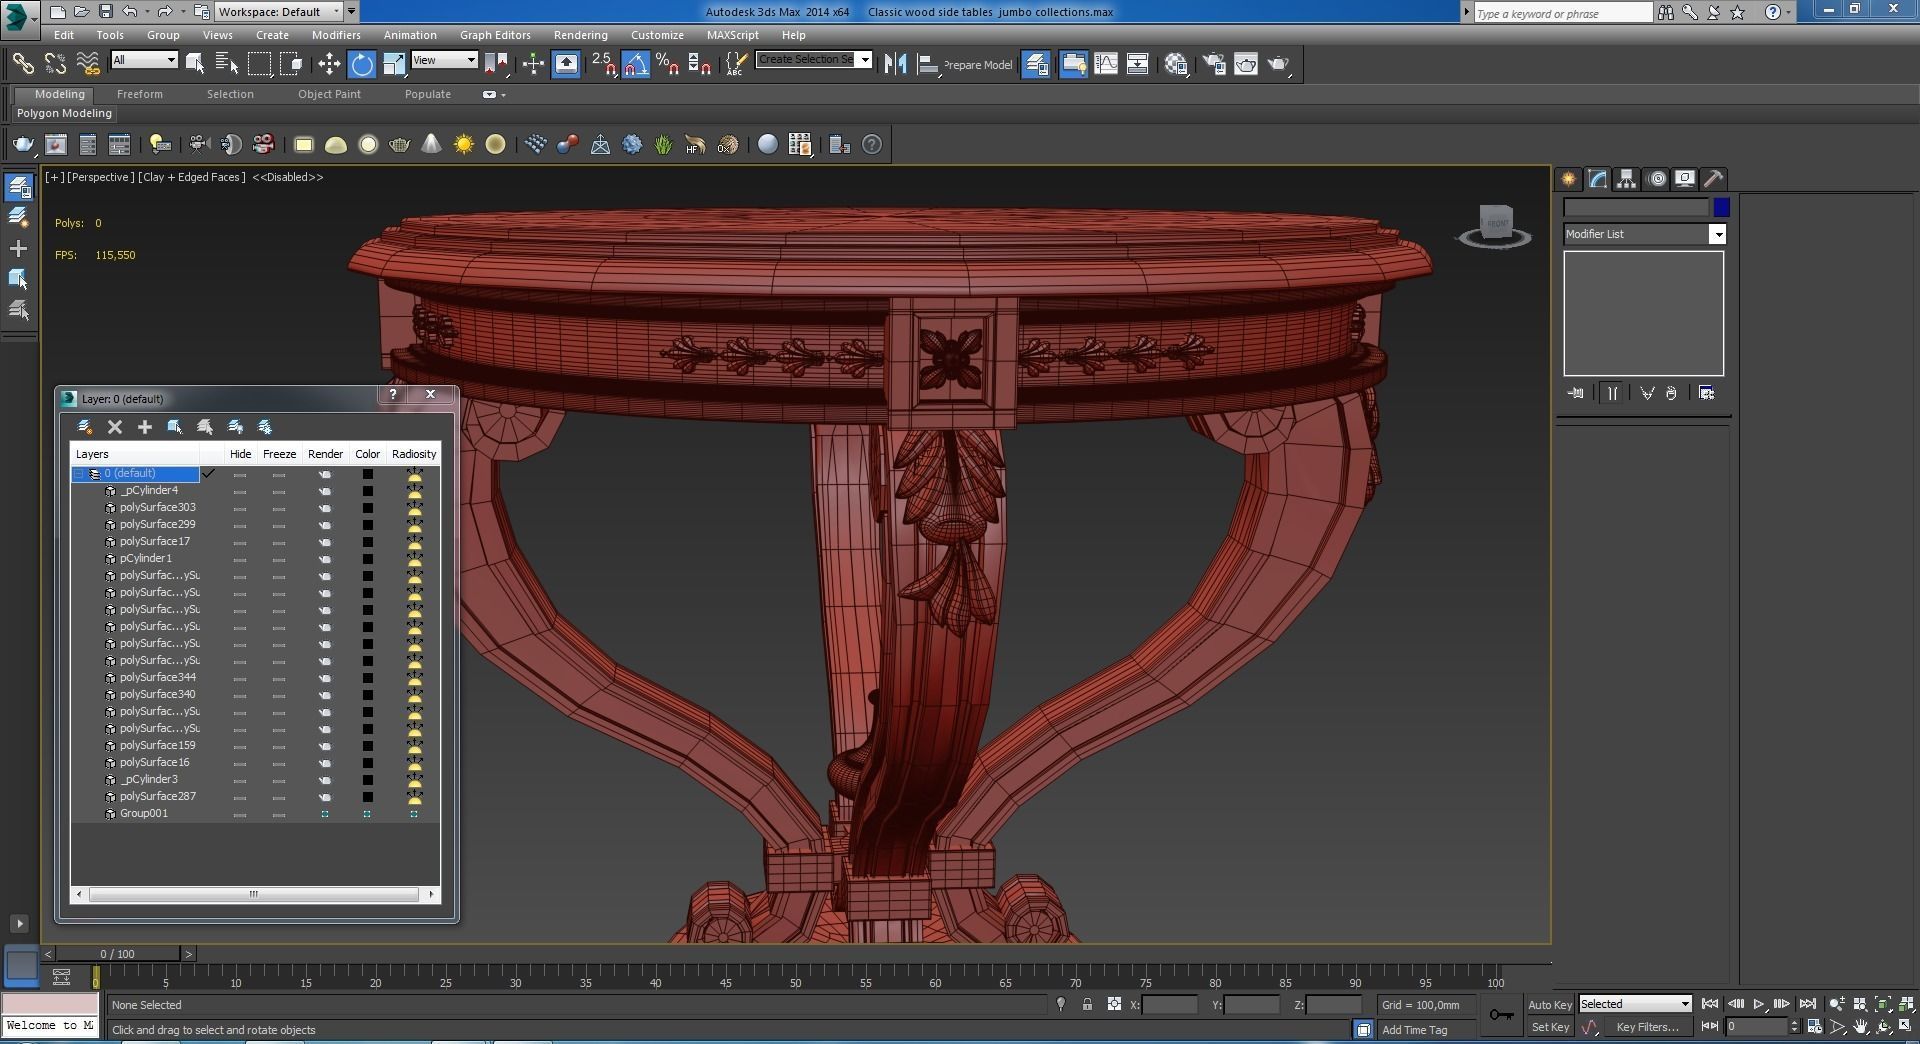Click Add Time Tag
The width and height of the screenshot is (1920, 1044).
[1414, 1030]
